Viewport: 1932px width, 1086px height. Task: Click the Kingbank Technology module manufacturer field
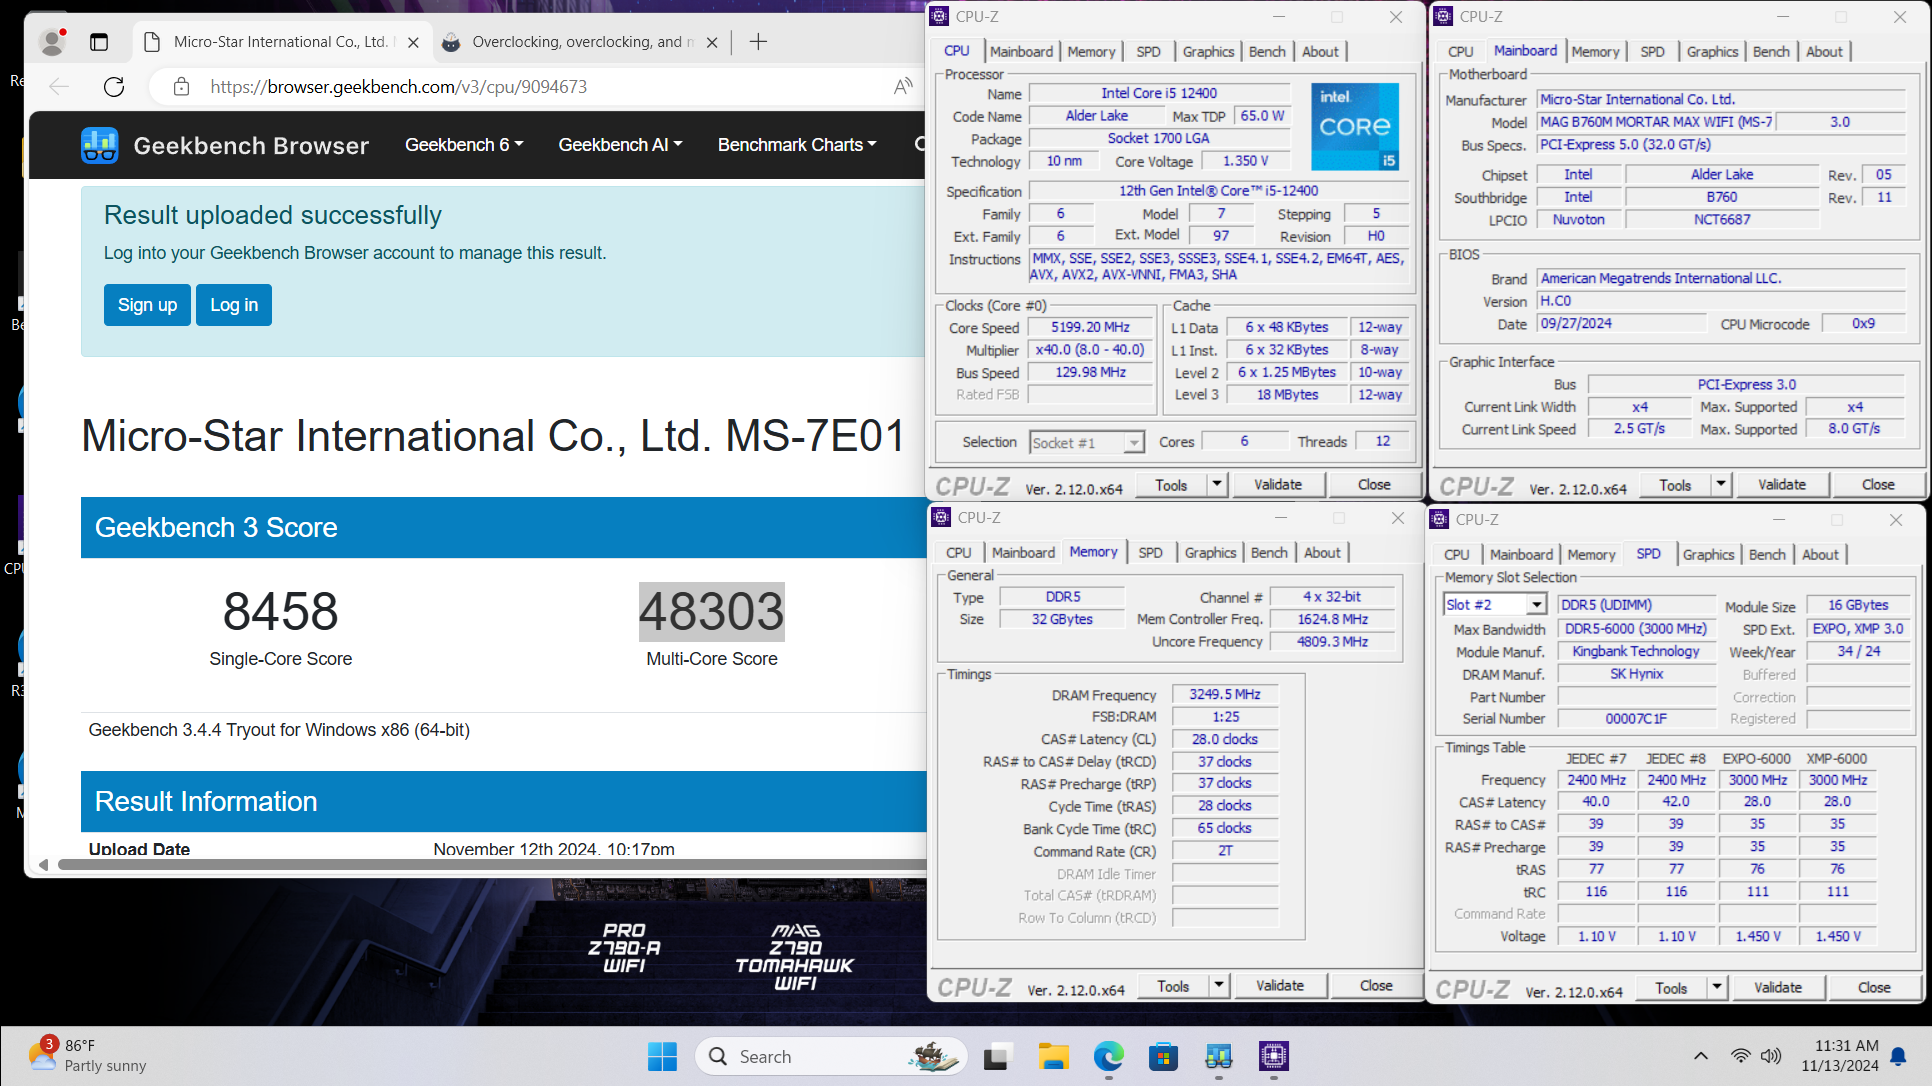(x=1636, y=651)
